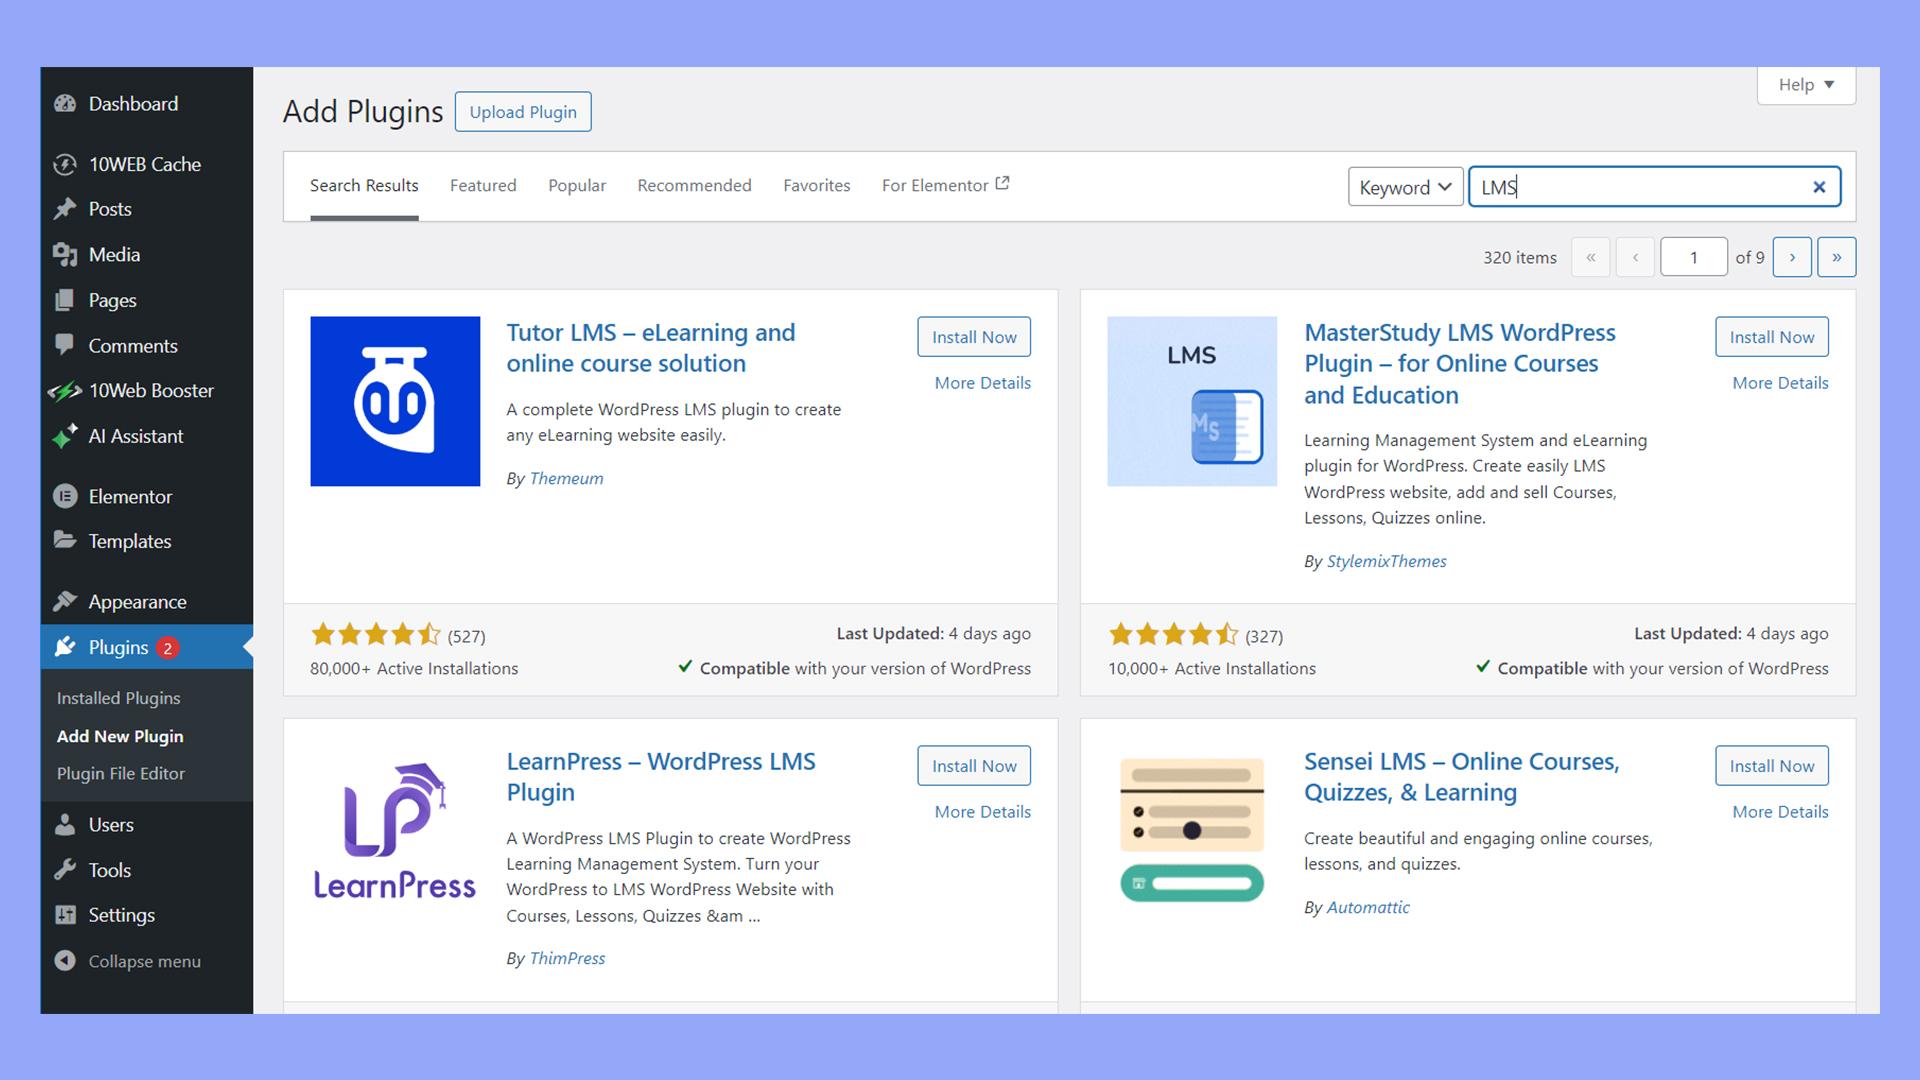Open the Keyword search filter dropdown

(1403, 186)
